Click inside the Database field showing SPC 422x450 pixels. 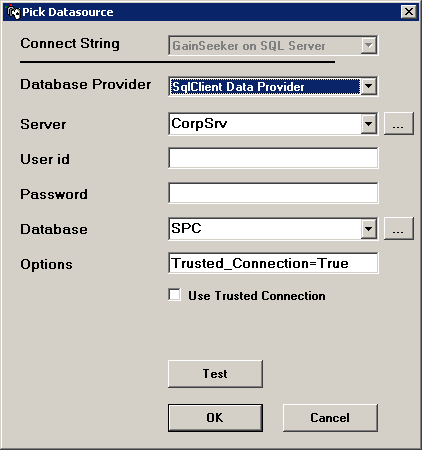tap(265, 229)
